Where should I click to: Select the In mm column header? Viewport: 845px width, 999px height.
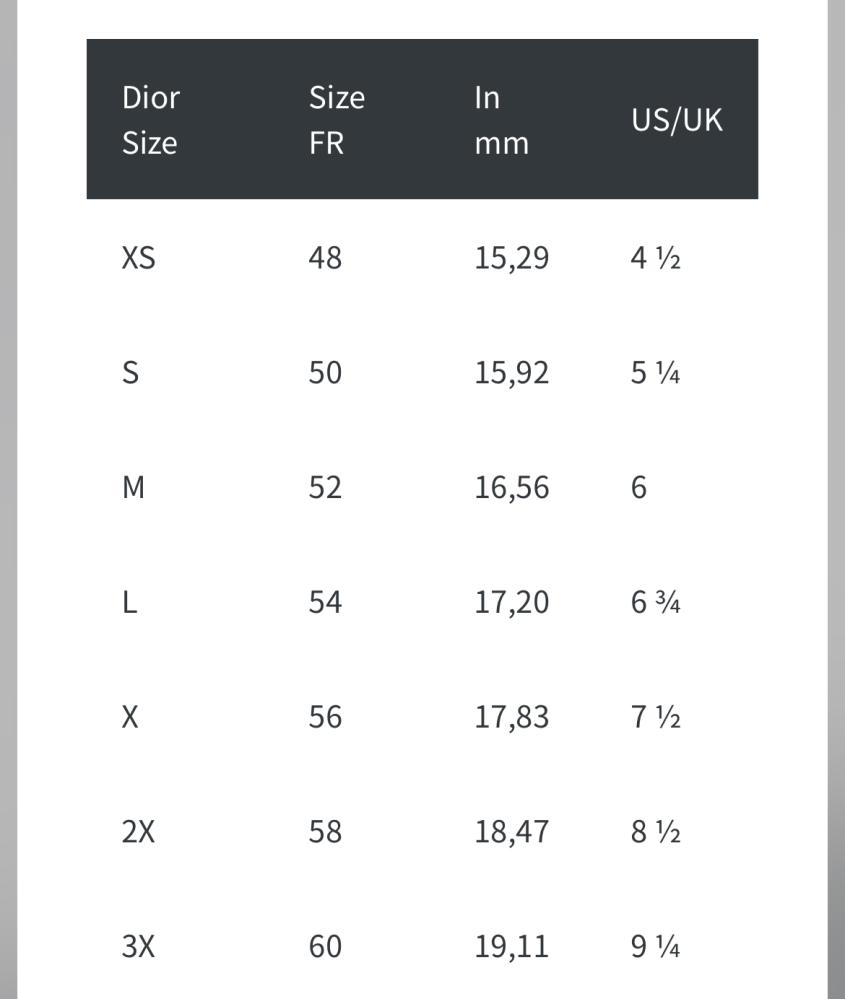[x=502, y=120]
